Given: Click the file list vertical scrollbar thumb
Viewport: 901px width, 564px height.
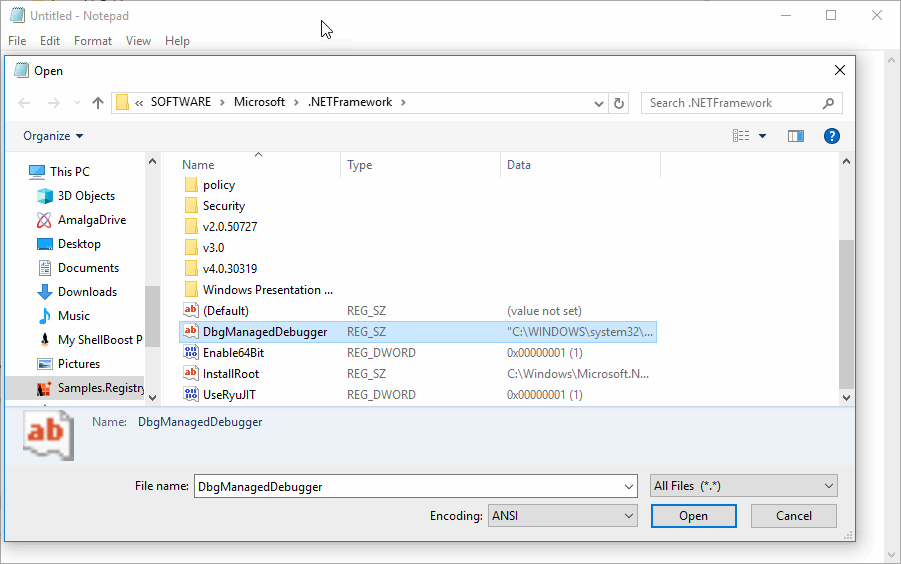Looking at the screenshot, I should click(x=846, y=314).
